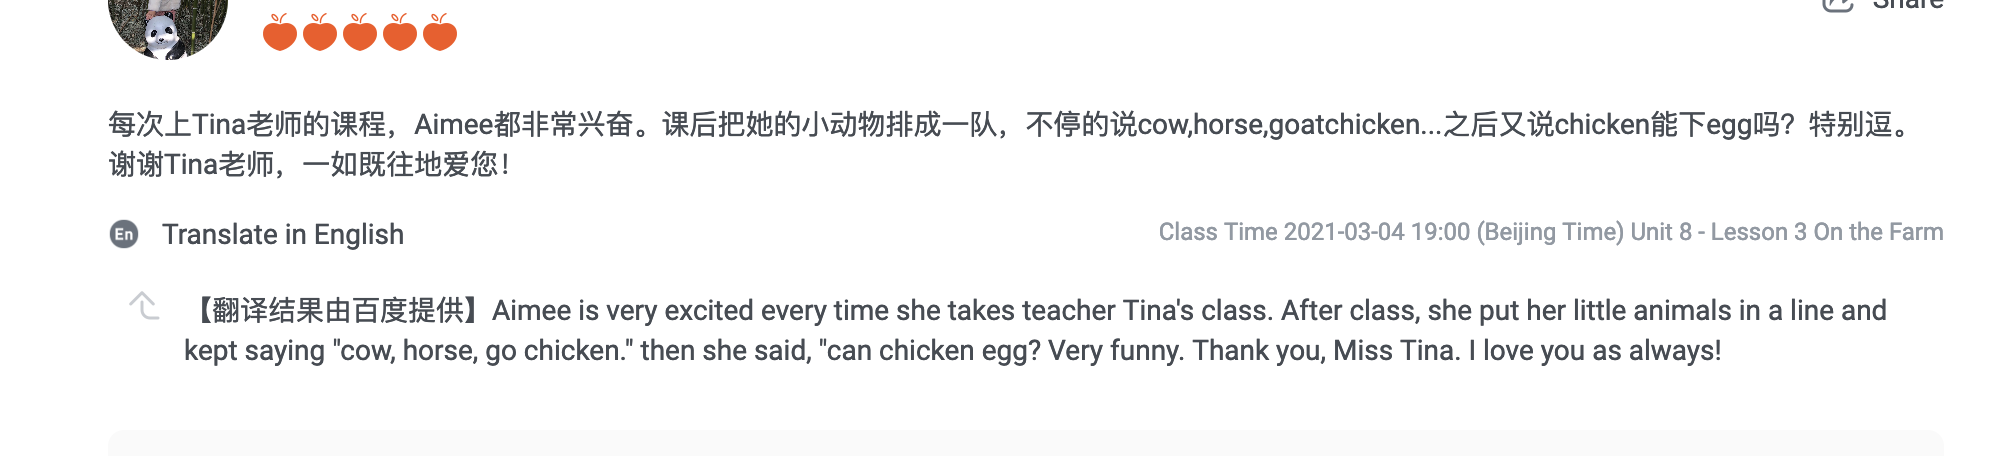Click the review line starting 谢谢Tina老师
The image size is (2014, 456).
coord(310,164)
